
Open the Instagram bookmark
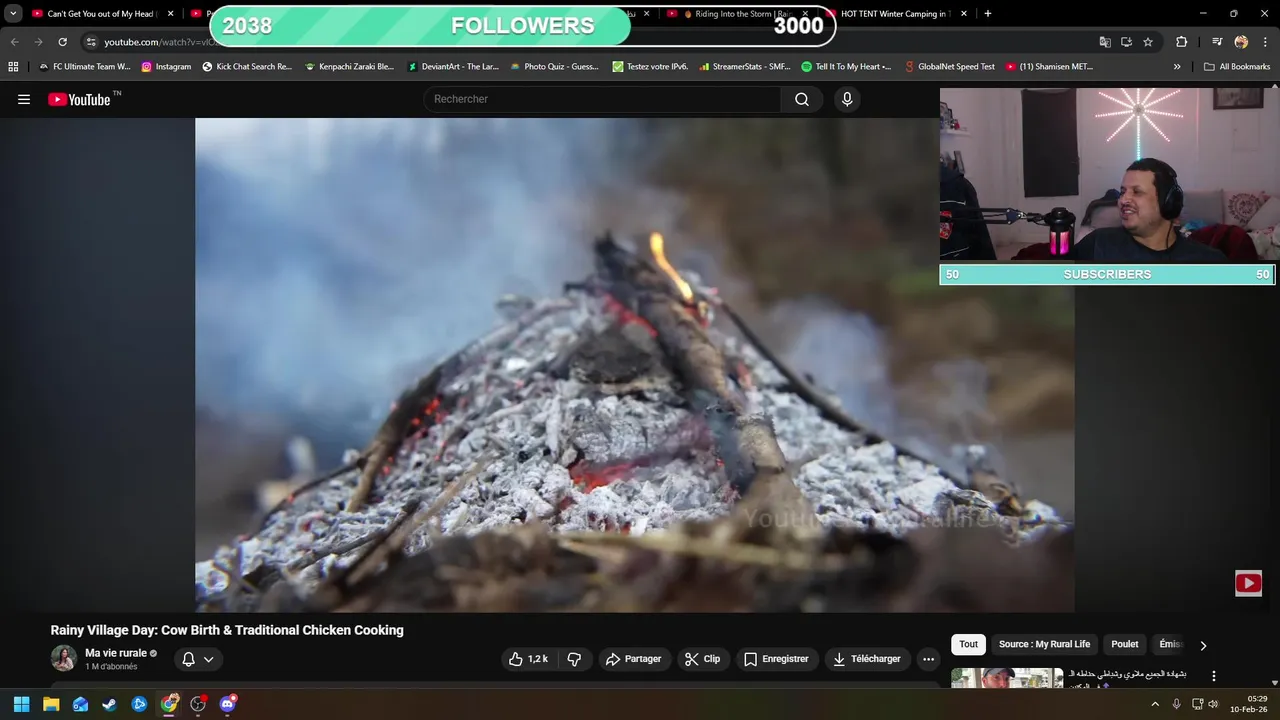166,67
